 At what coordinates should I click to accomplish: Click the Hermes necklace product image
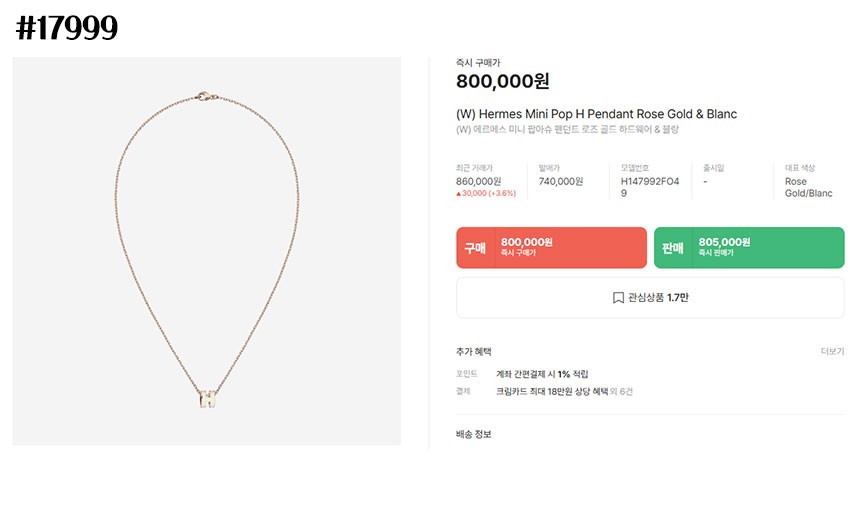click(207, 251)
